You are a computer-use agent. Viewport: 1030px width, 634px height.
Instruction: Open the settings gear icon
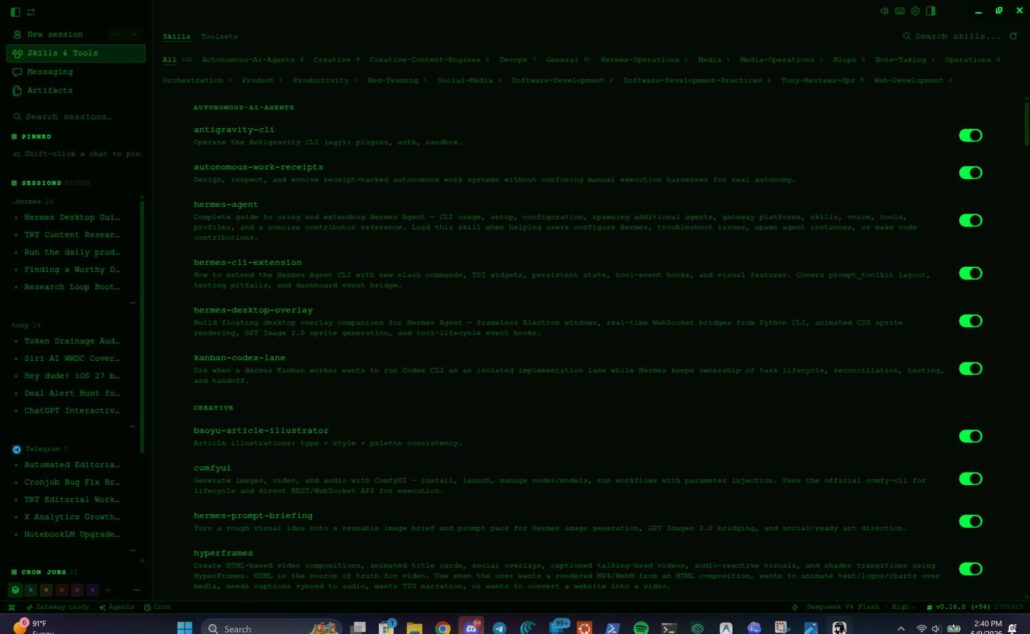tap(915, 11)
